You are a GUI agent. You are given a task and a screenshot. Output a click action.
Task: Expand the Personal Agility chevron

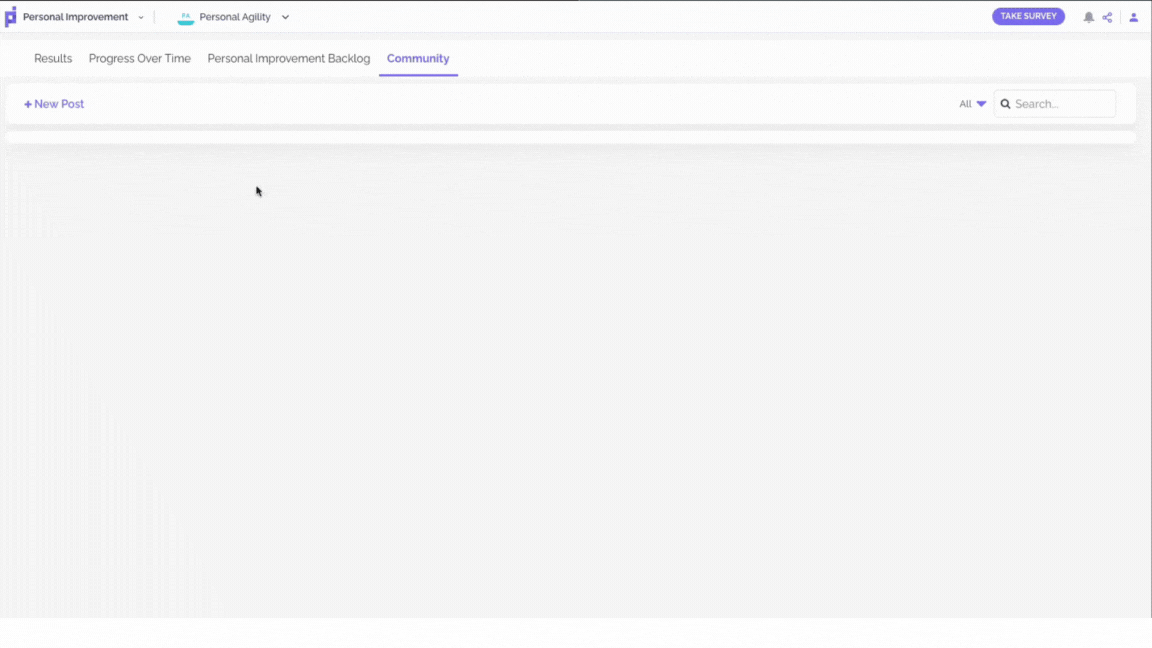point(285,17)
